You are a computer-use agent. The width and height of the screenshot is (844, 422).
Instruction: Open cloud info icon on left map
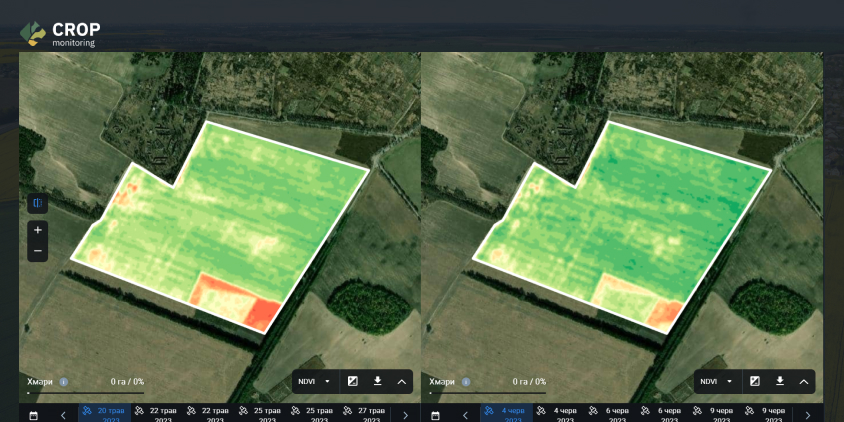pyautogui.click(x=64, y=382)
